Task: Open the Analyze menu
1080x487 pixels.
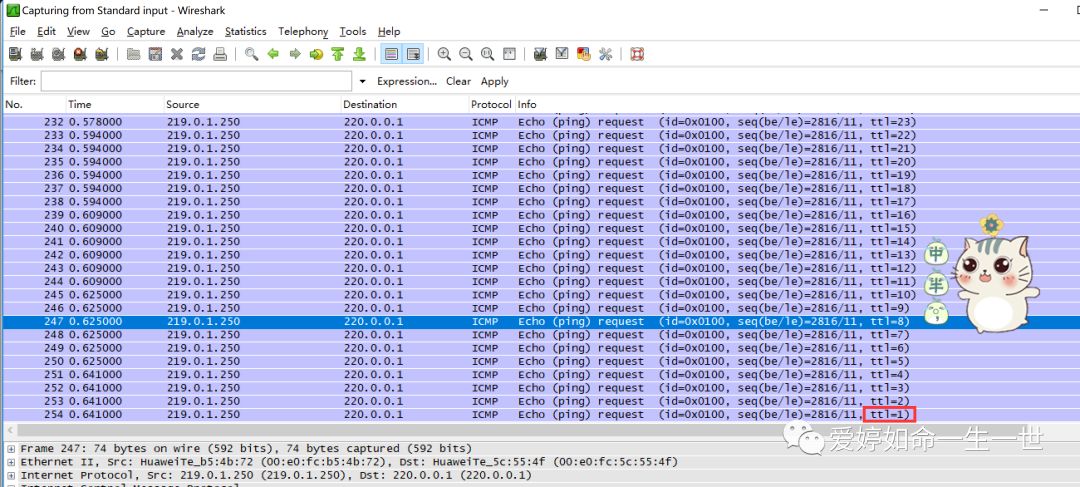Action: 195,32
